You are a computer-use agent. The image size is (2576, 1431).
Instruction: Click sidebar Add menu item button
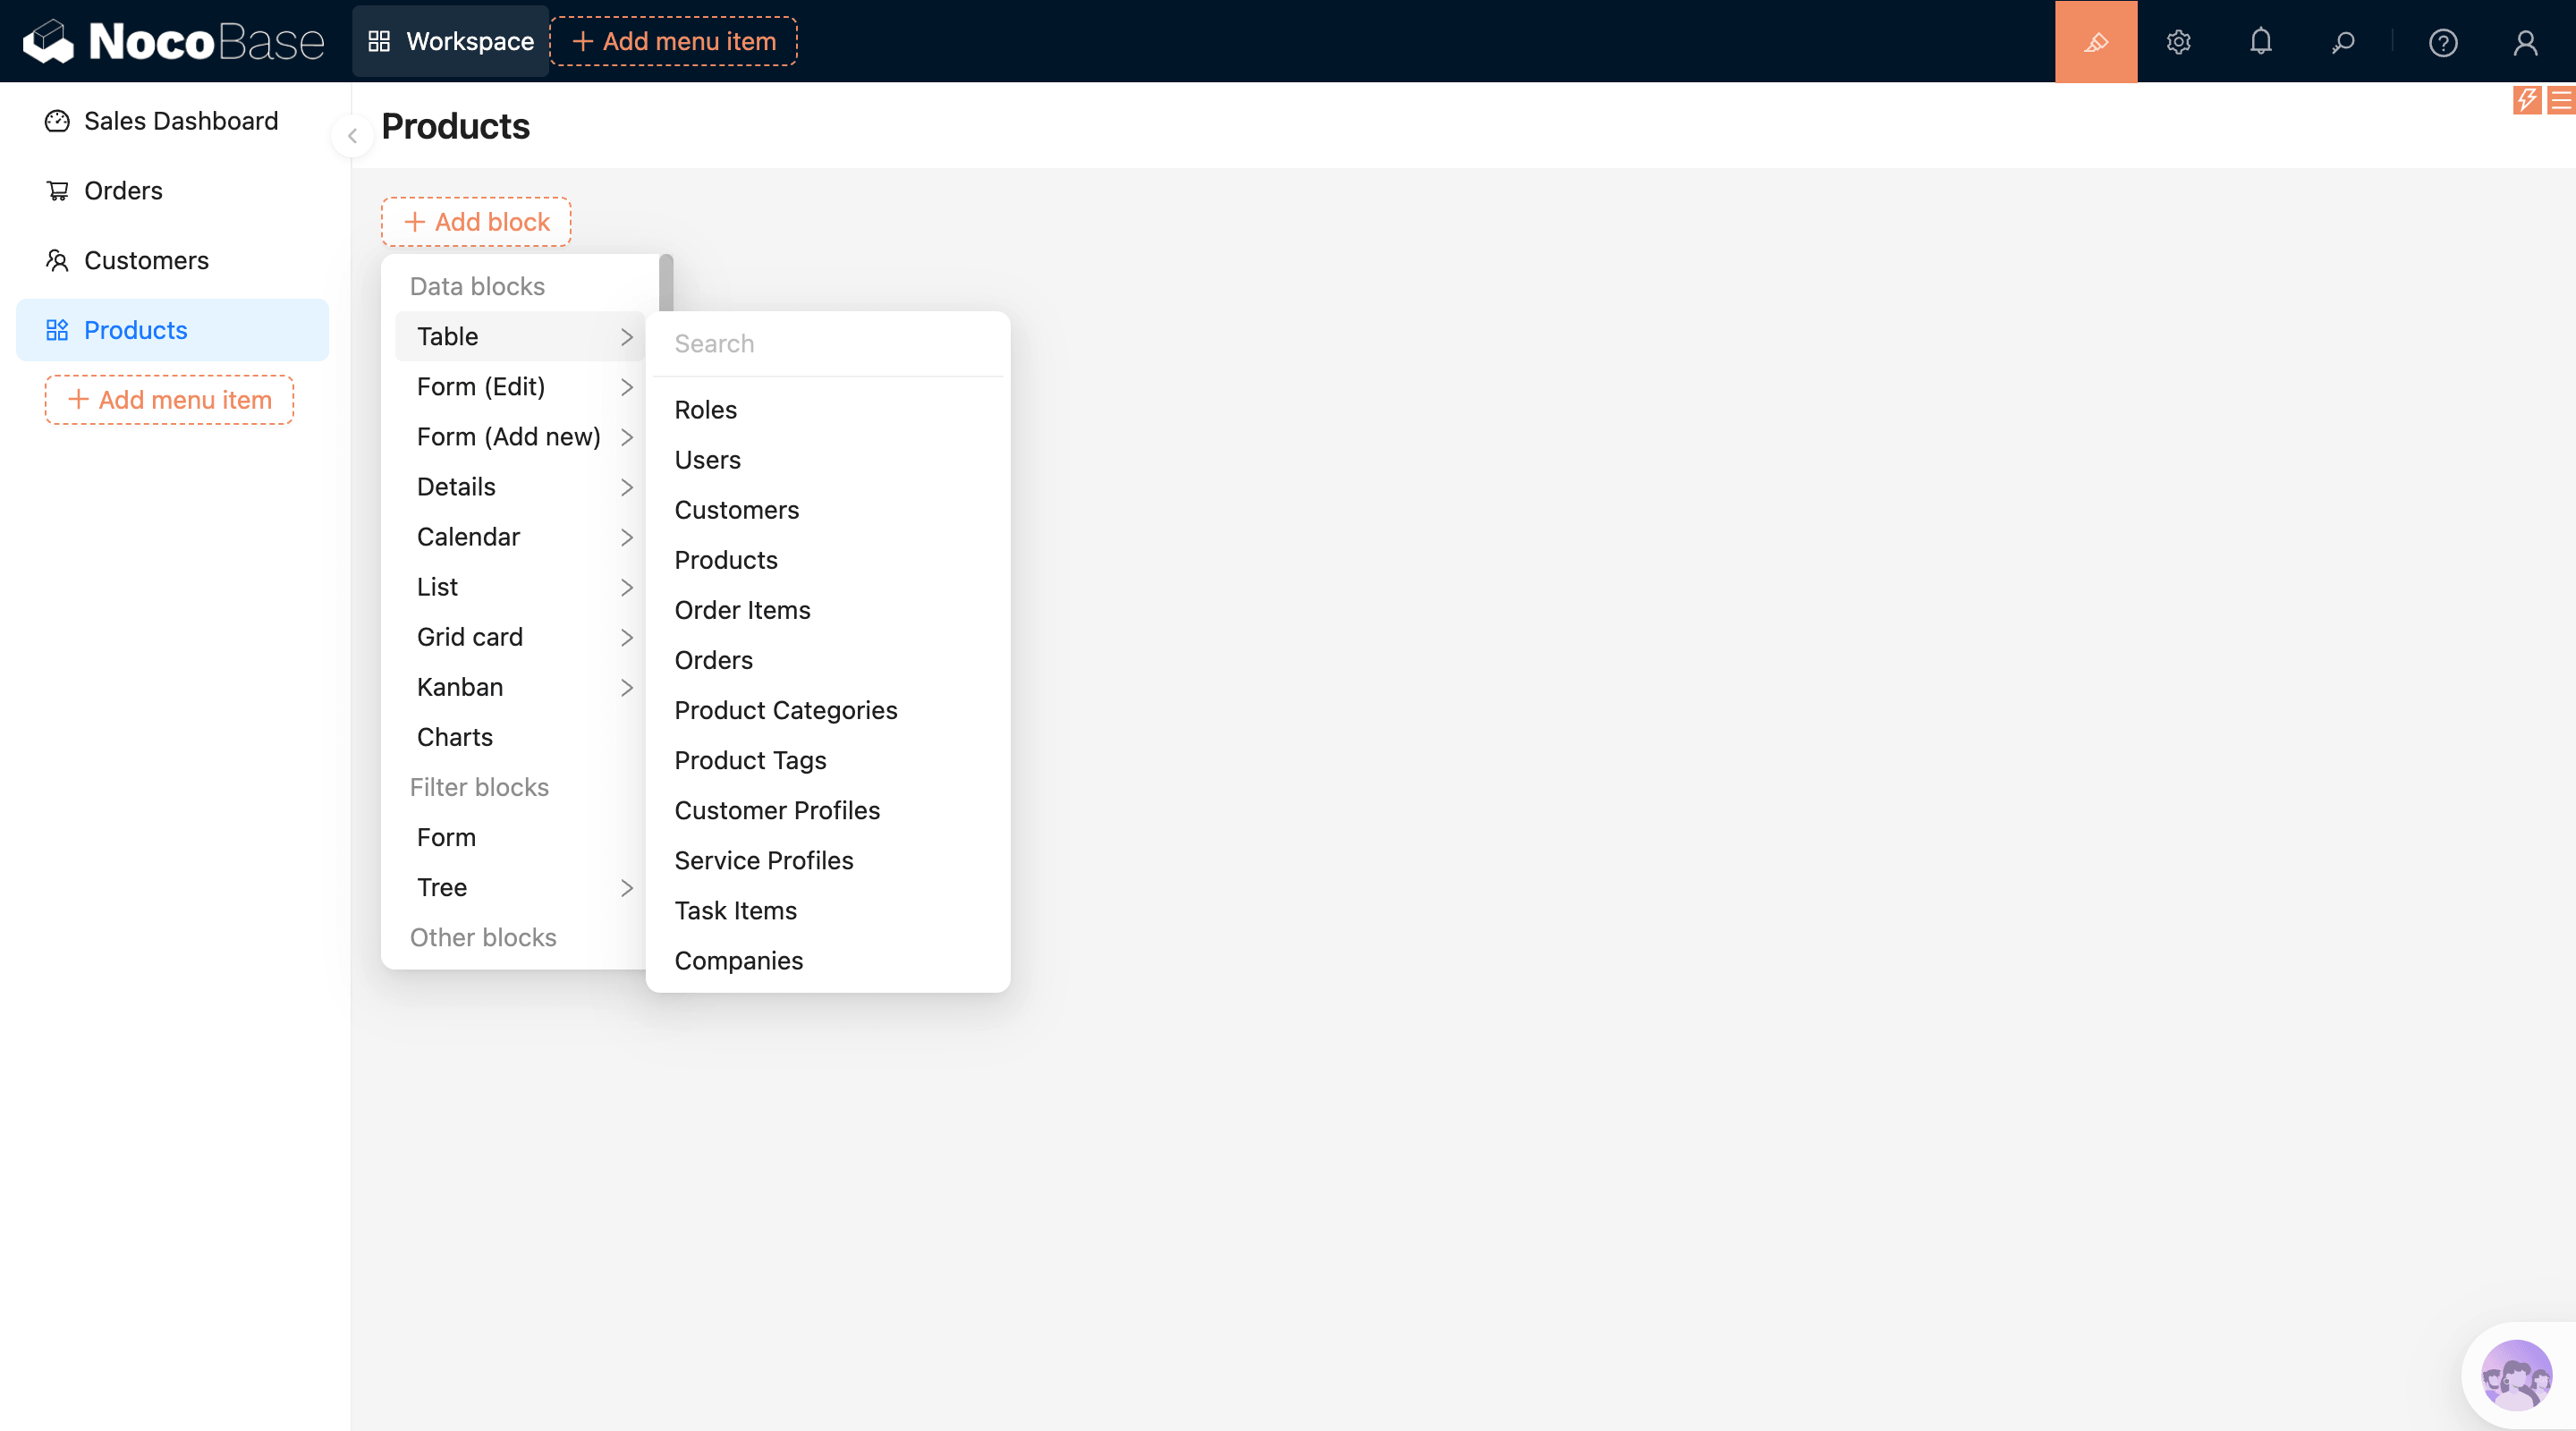point(169,400)
